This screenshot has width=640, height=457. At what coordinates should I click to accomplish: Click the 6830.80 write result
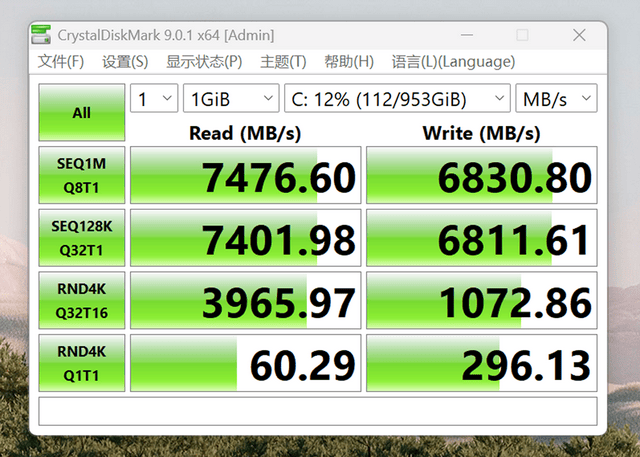pyautogui.click(x=482, y=175)
